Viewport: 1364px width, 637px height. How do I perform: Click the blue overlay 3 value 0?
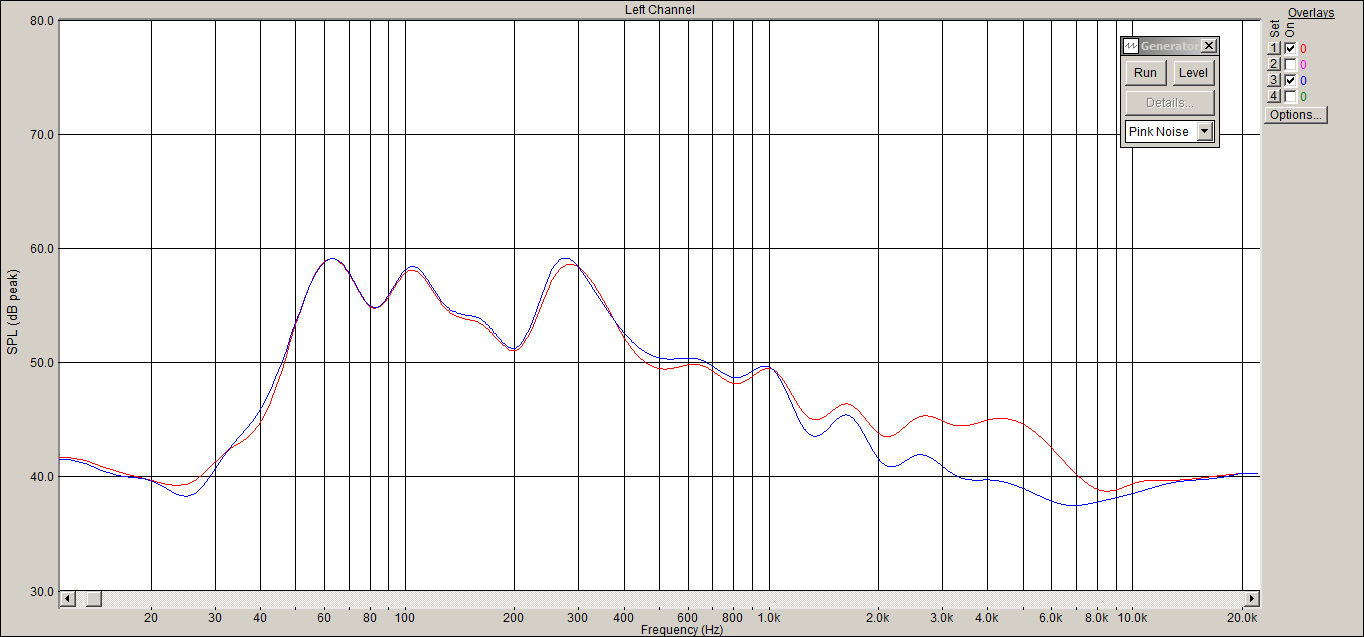coord(1303,81)
